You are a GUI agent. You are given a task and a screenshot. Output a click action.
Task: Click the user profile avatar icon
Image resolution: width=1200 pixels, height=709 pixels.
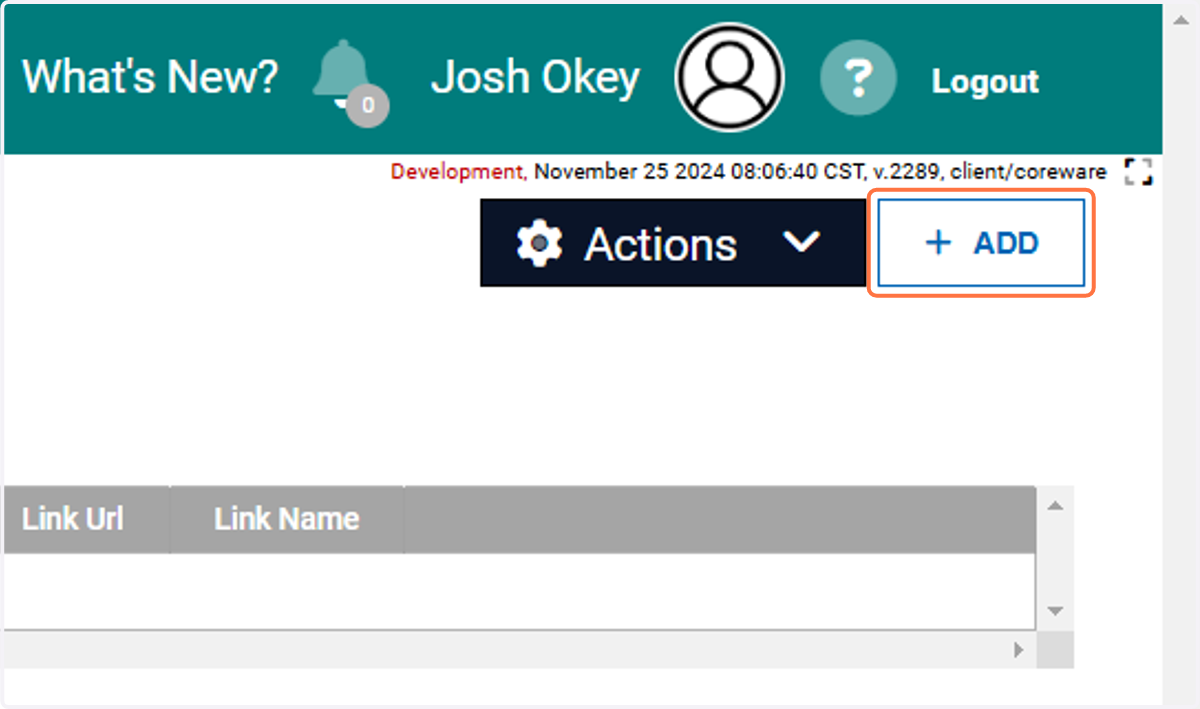coord(730,78)
